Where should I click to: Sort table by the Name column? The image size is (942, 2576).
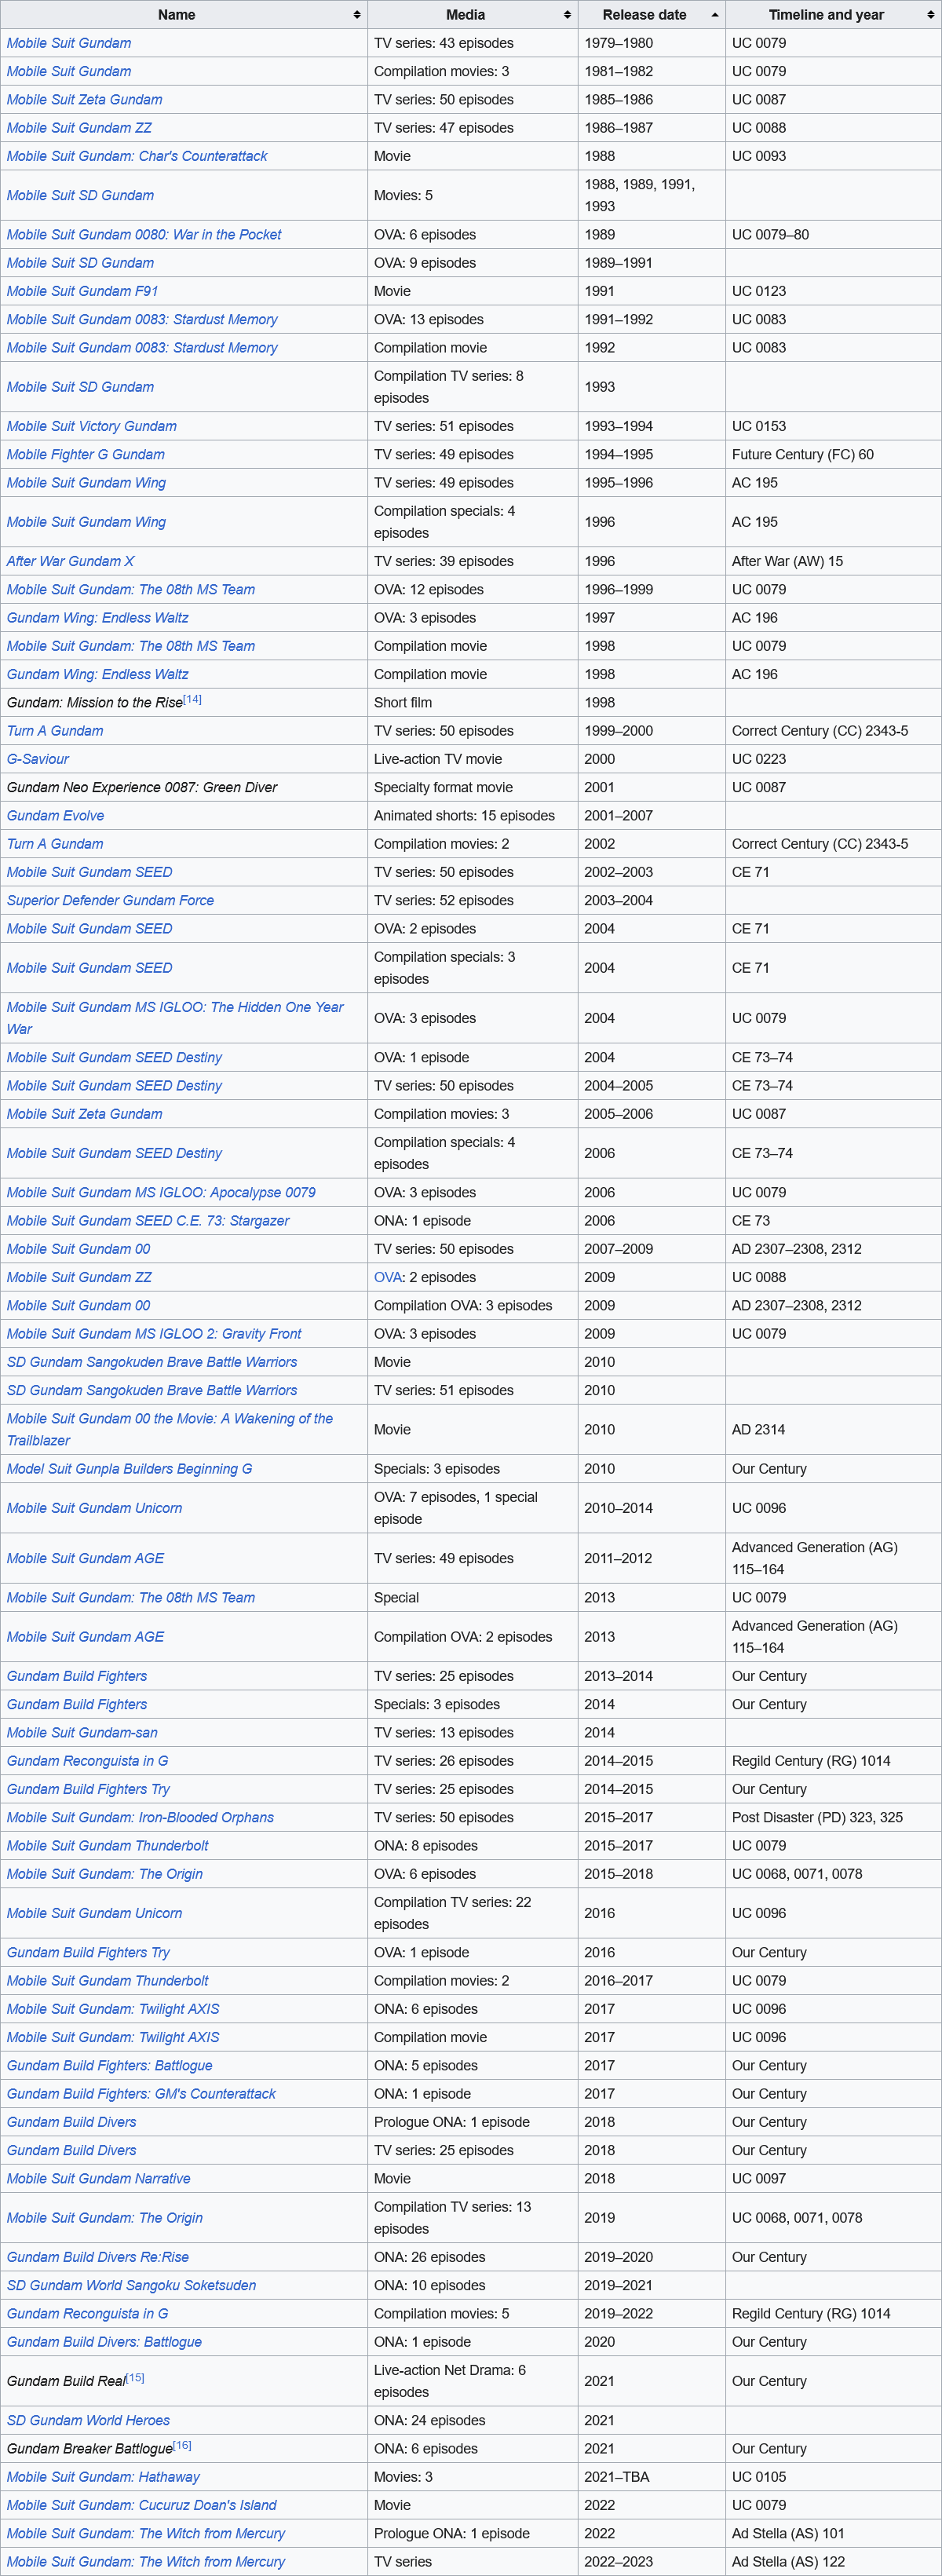coord(184,15)
